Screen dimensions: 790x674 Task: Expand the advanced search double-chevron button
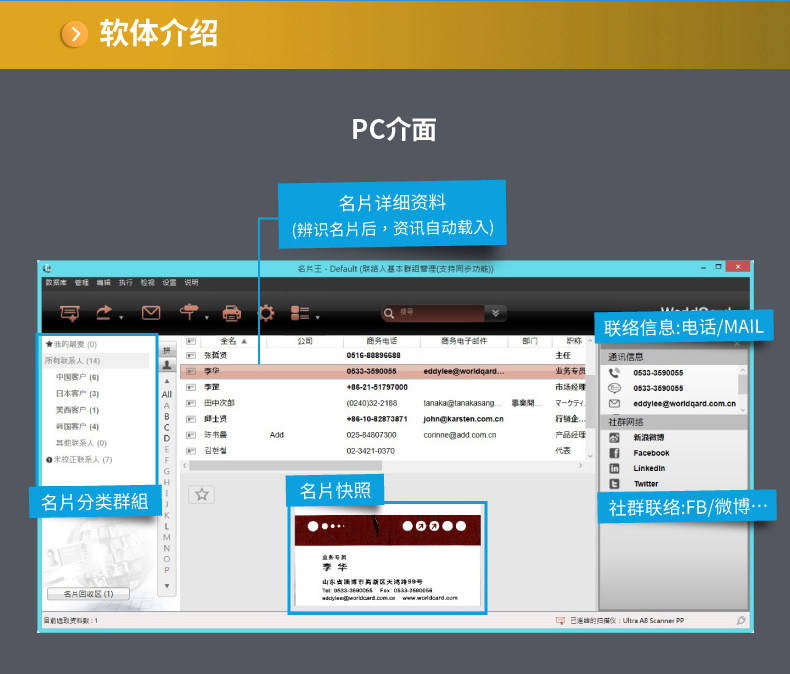pos(495,313)
